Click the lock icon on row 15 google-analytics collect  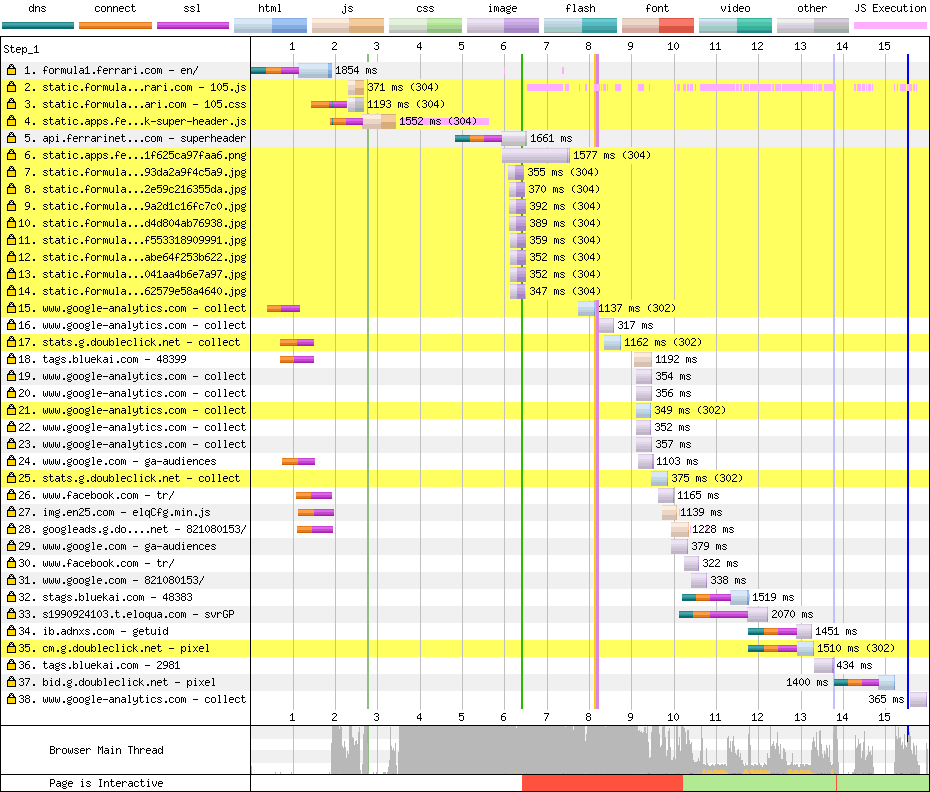point(11,308)
